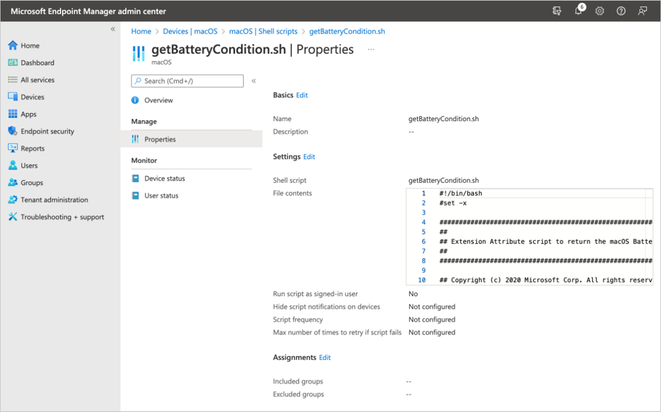The width and height of the screenshot is (661, 412).
Task: Click All services label in sidebar
Action: (x=38, y=80)
